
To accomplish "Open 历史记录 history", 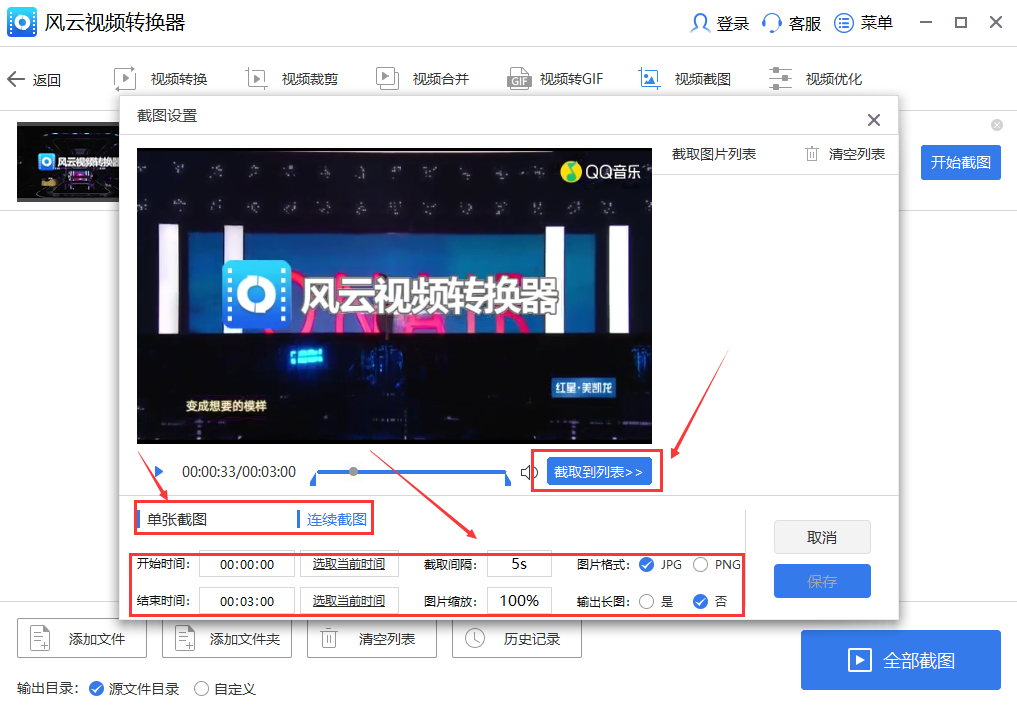I will point(517,639).
